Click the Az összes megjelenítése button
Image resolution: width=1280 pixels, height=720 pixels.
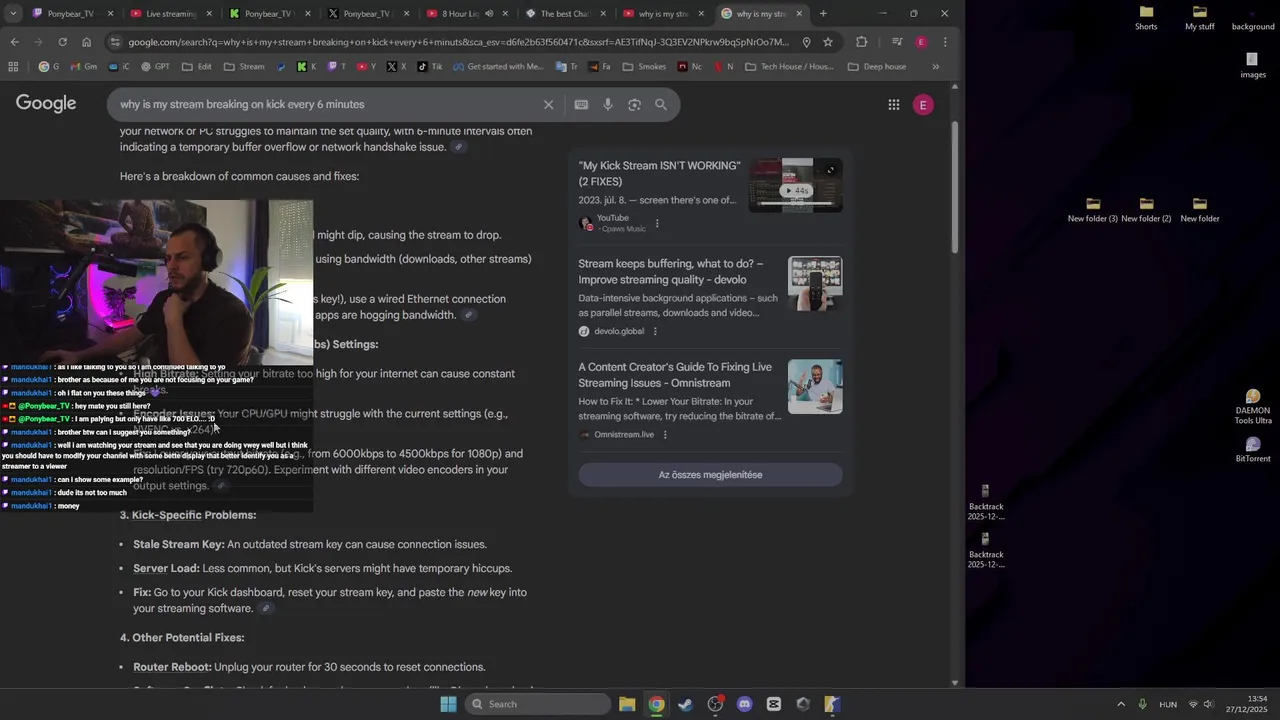710,475
